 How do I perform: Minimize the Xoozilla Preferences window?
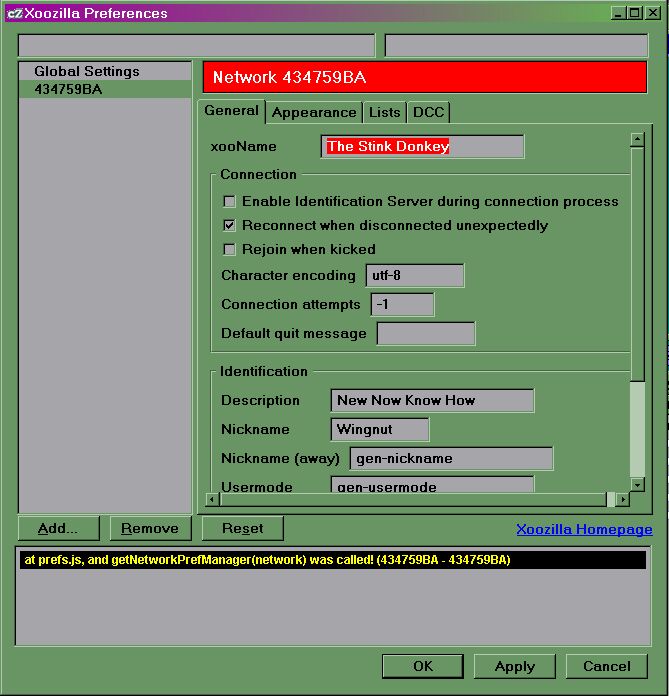pos(618,13)
